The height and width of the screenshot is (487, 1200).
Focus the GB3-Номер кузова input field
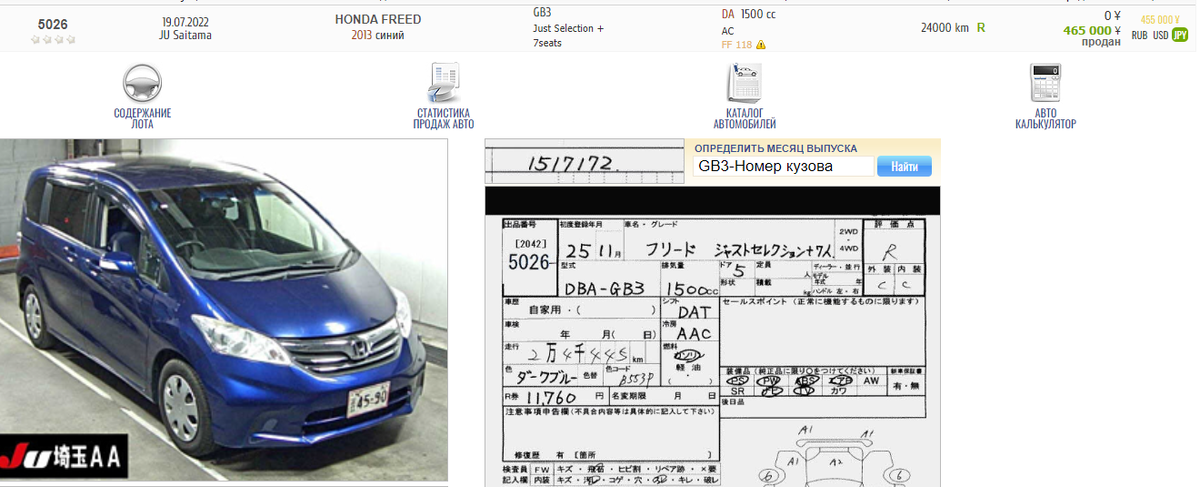(x=783, y=167)
